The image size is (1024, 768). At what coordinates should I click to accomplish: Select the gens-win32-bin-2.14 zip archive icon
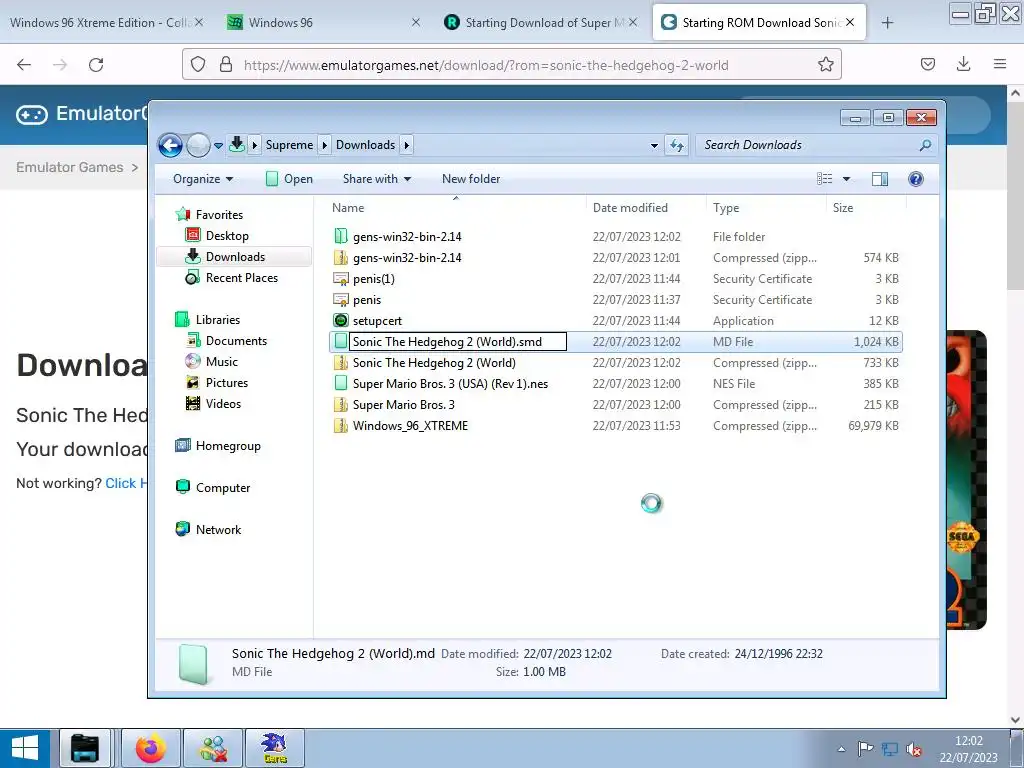pos(341,257)
